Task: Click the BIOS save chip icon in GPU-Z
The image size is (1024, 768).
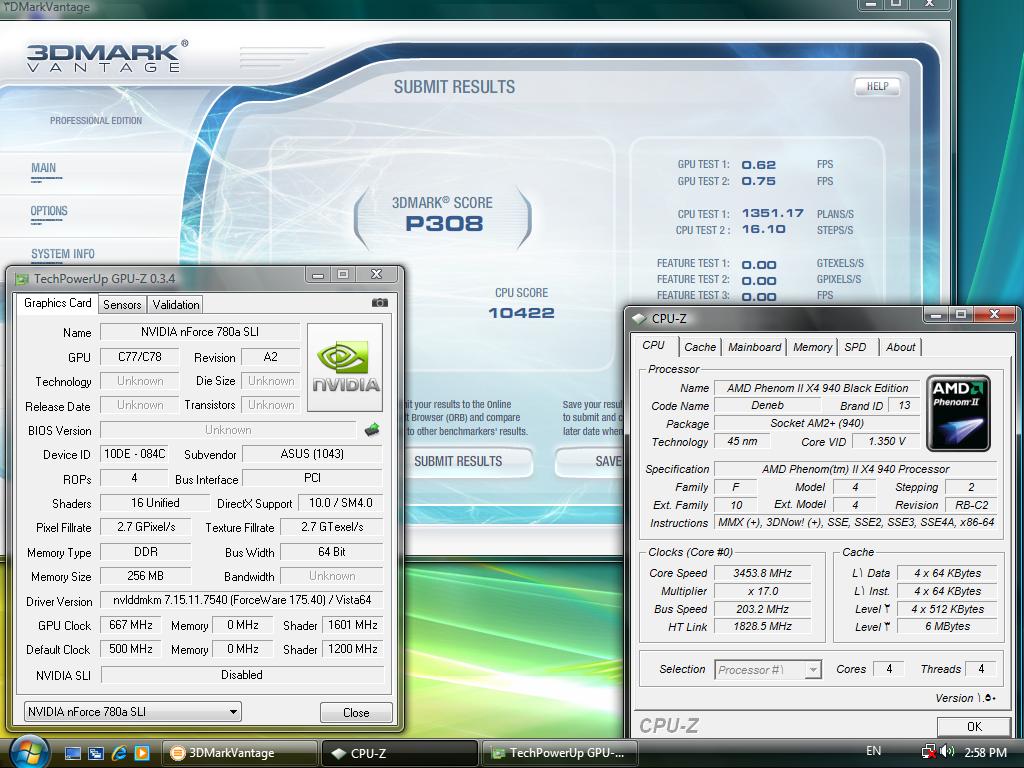Action: click(372, 430)
